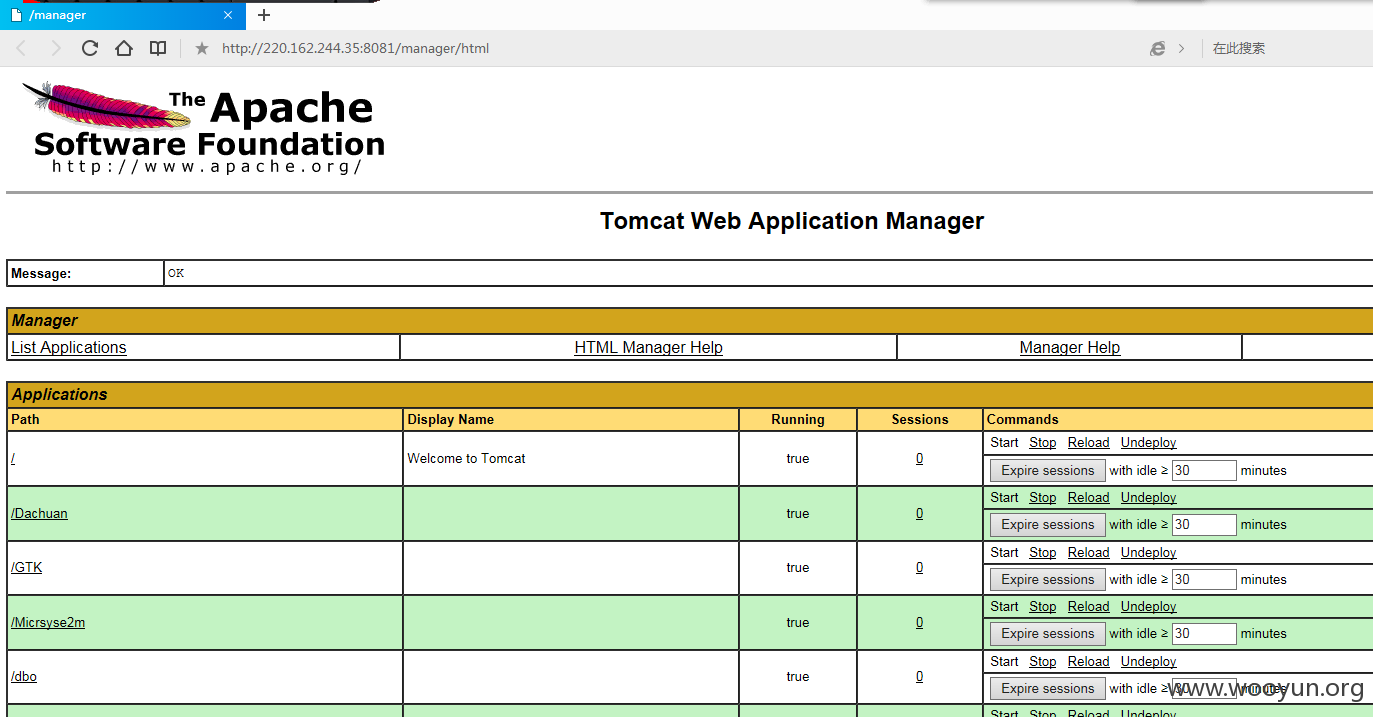The width and height of the screenshot is (1373, 717).
Task: Click the OK message text
Action: [x=176, y=273]
